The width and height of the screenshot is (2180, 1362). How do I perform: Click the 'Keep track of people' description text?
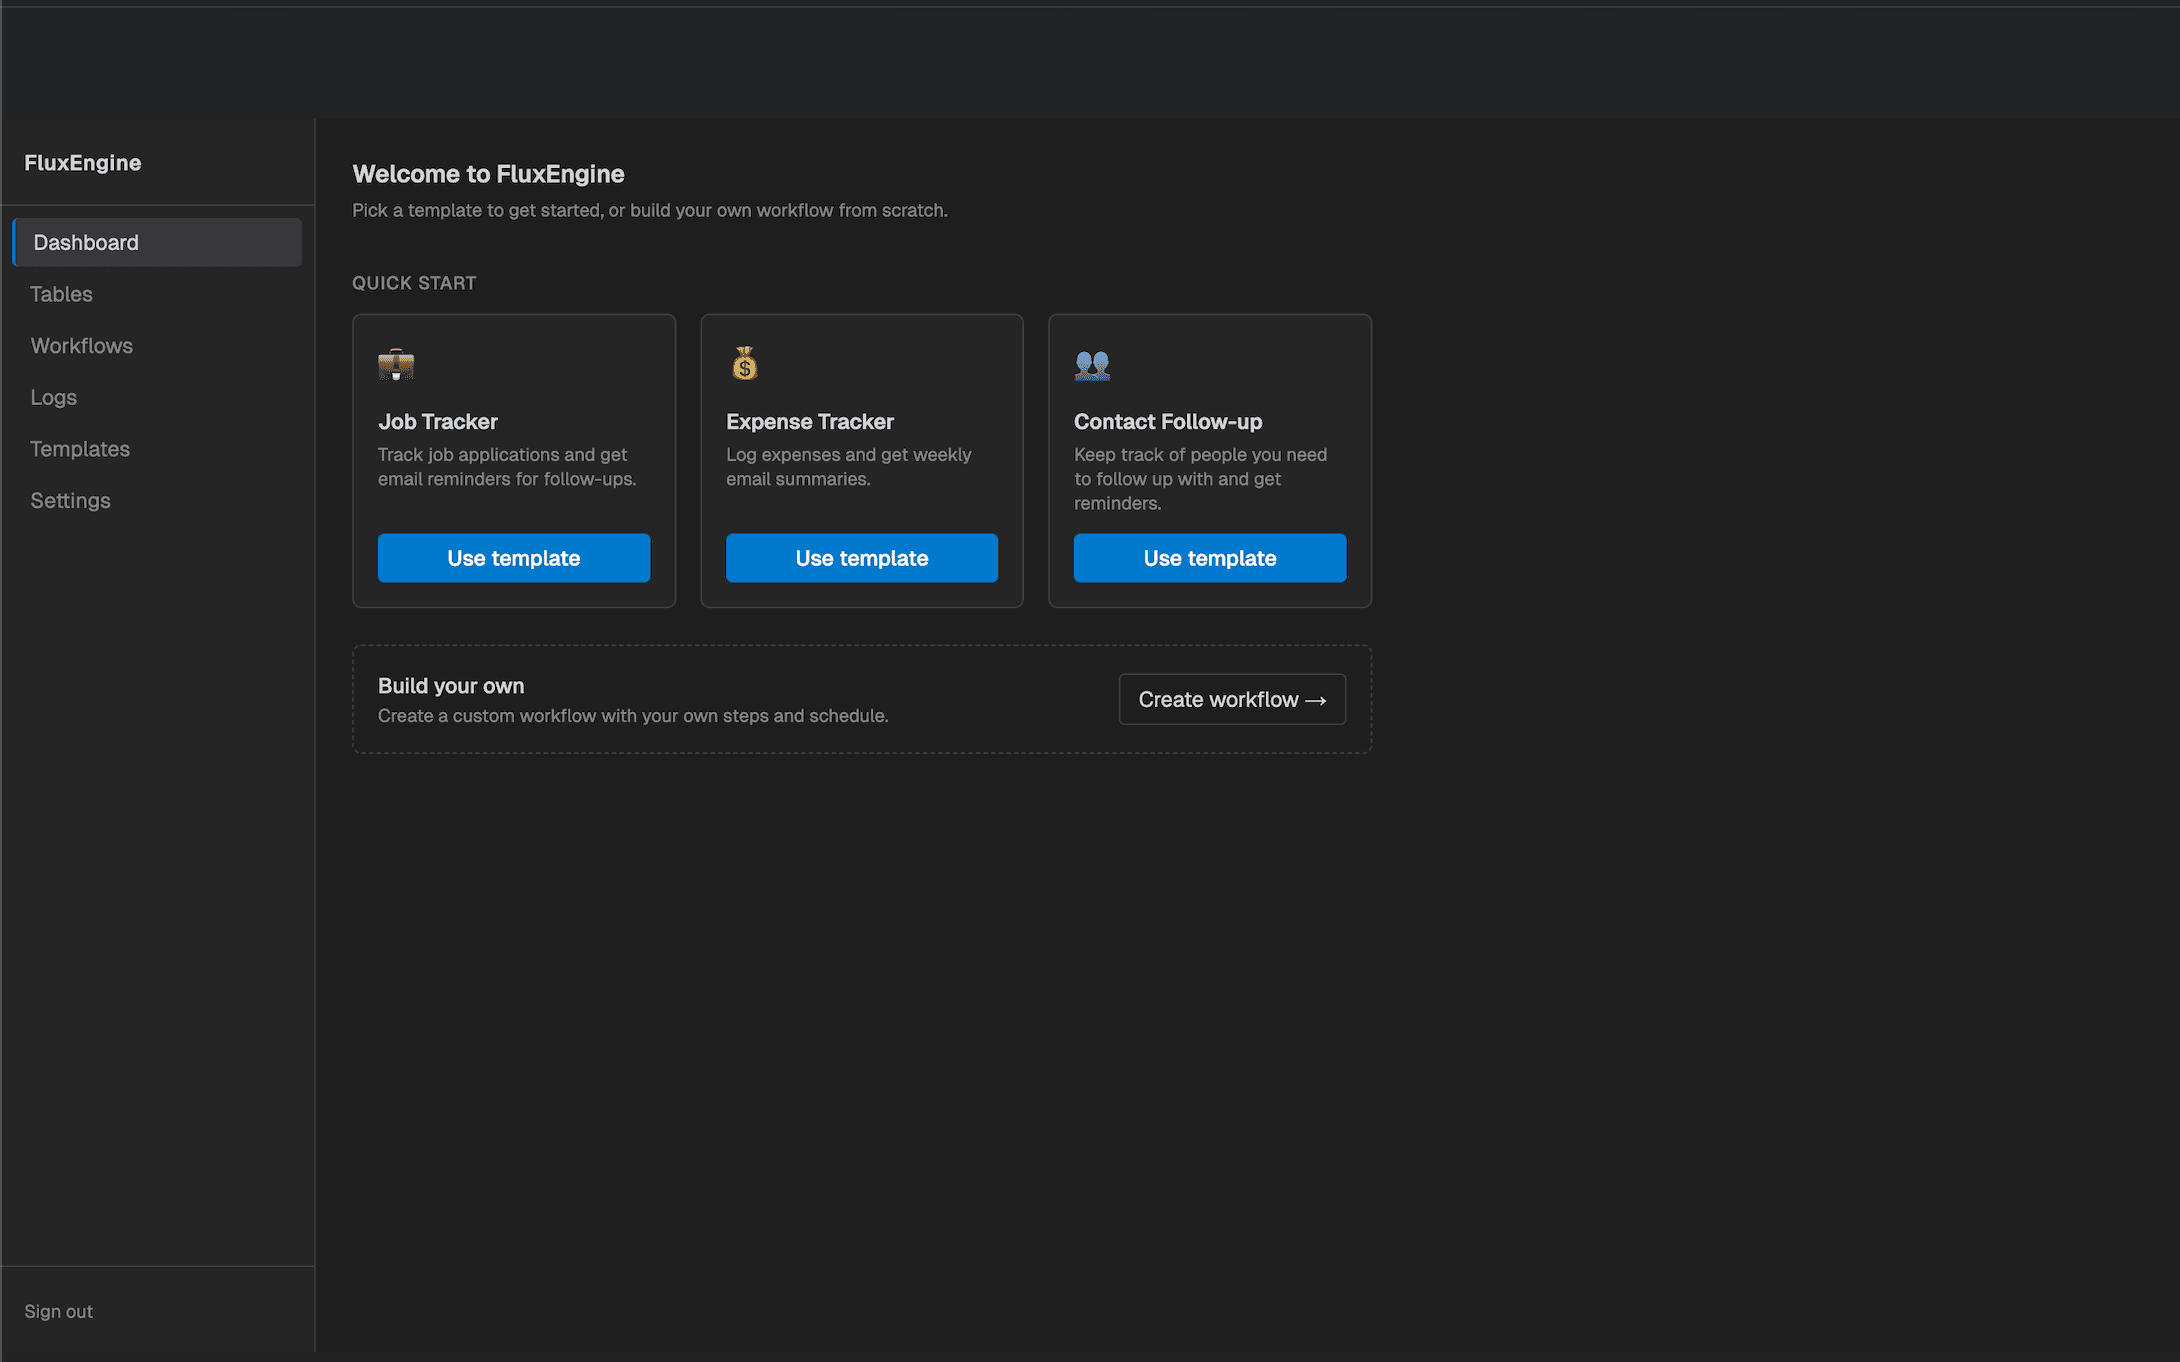1201,478
